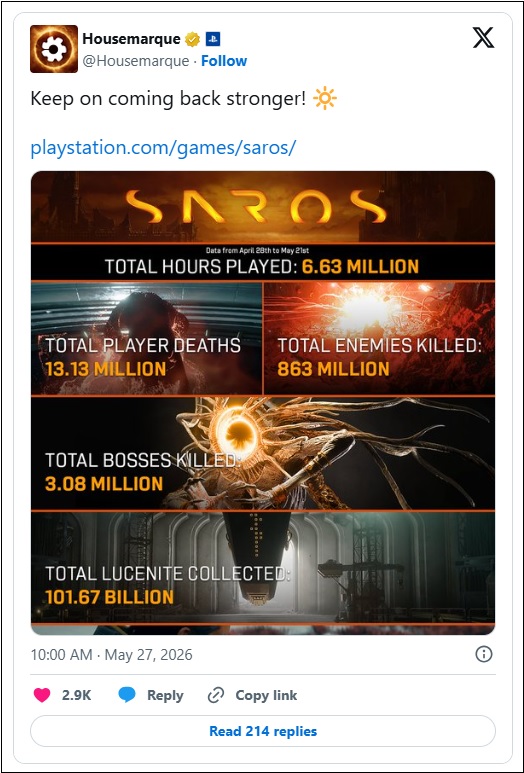Viewport: 524px width, 773px height.
Task: Click the sun emoji in the post text
Action: (325, 99)
